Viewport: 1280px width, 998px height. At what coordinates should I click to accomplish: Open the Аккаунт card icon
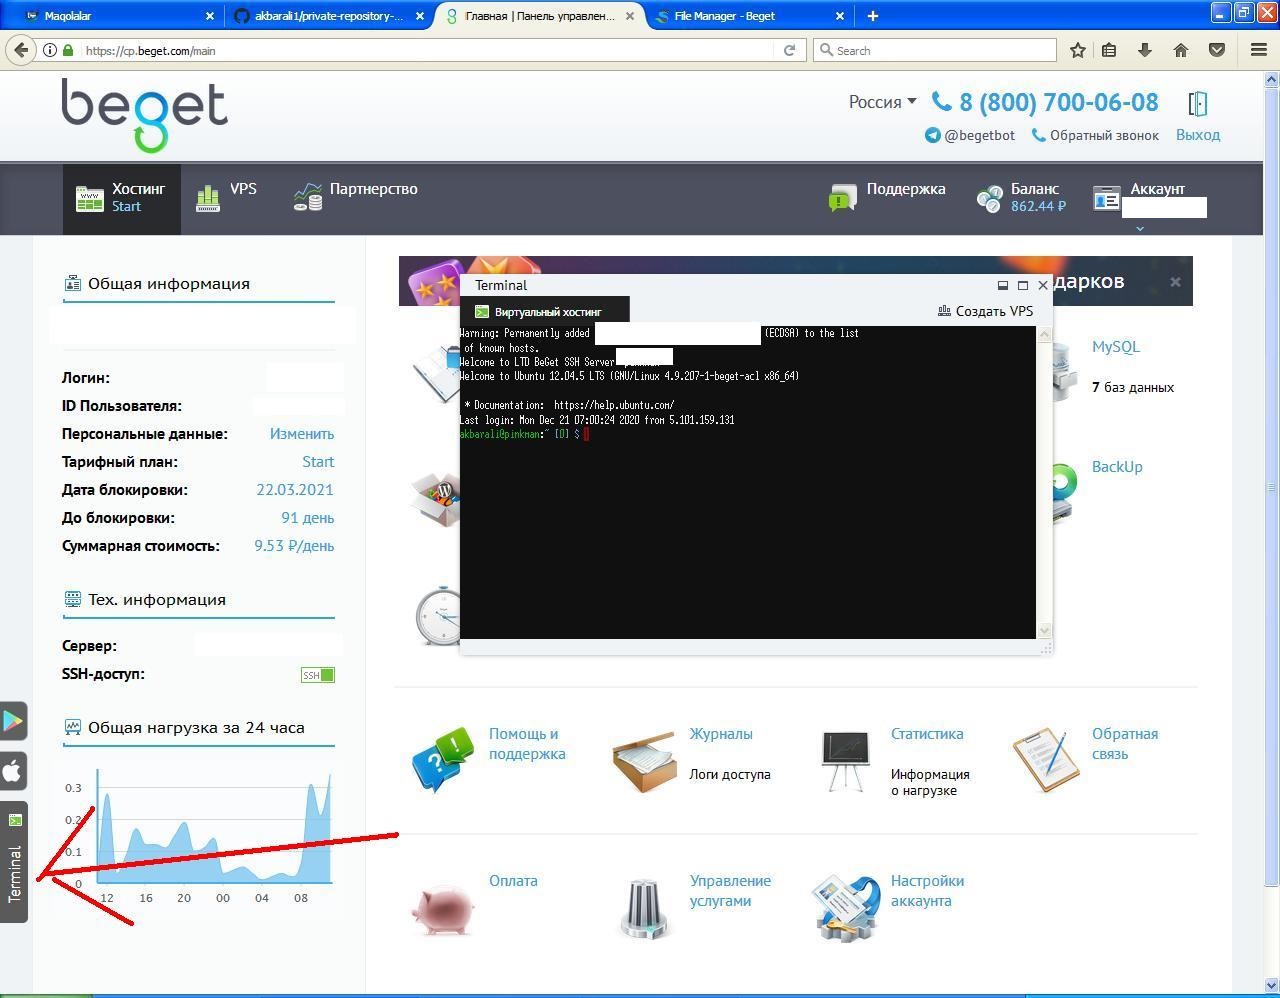(1107, 199)
